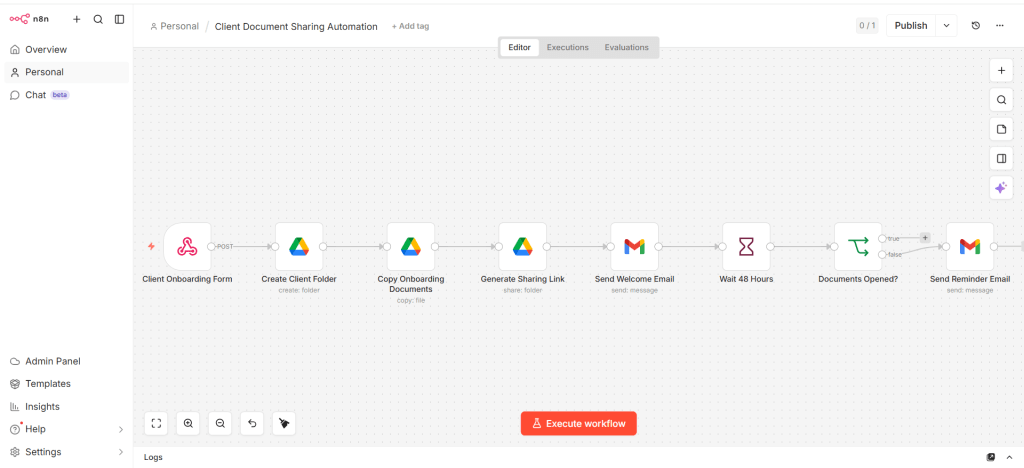The height and width of the screenshot is (468, 1024).
Task: Undo with the canvas arrow button
Action: tap(252, 424)
